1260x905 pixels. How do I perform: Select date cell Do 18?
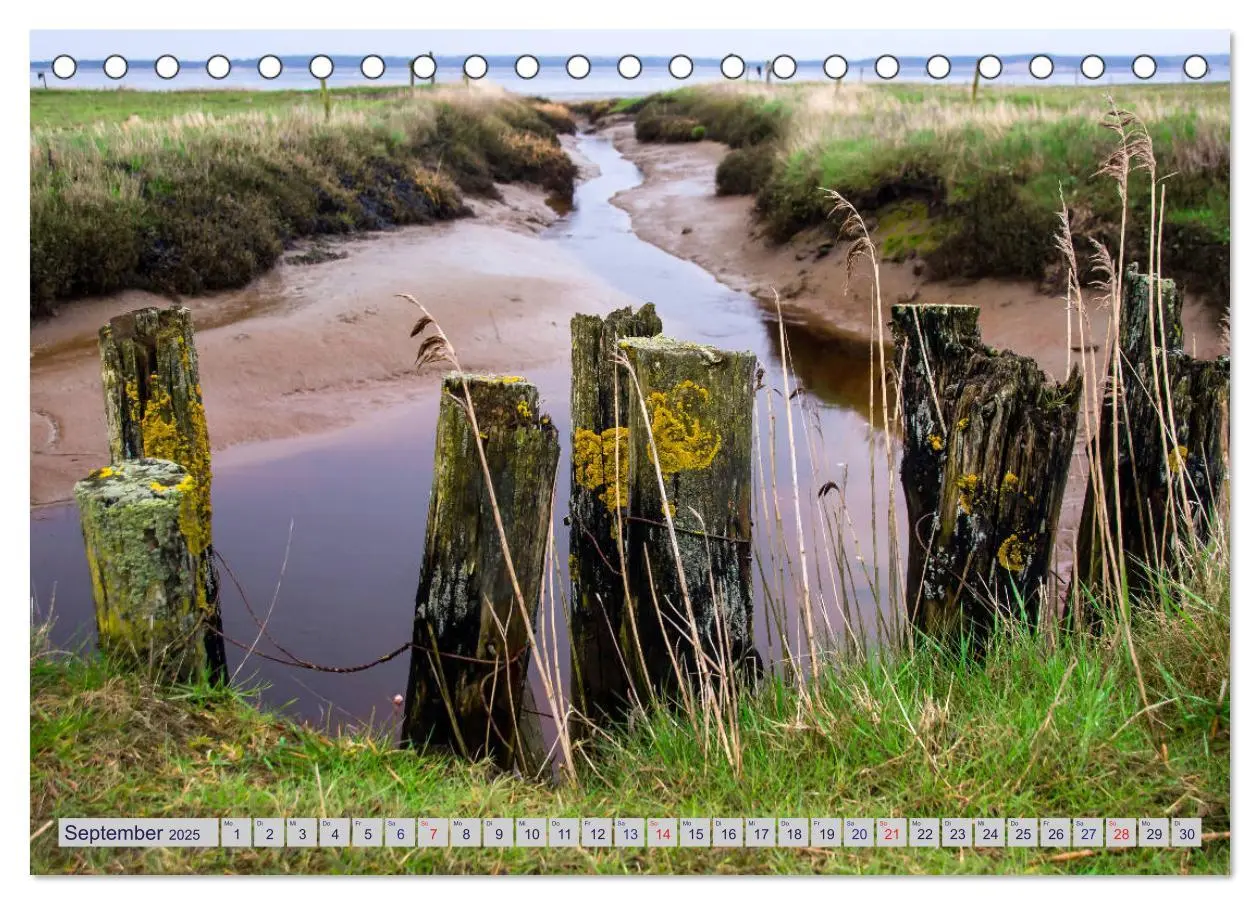pos(793,833)
